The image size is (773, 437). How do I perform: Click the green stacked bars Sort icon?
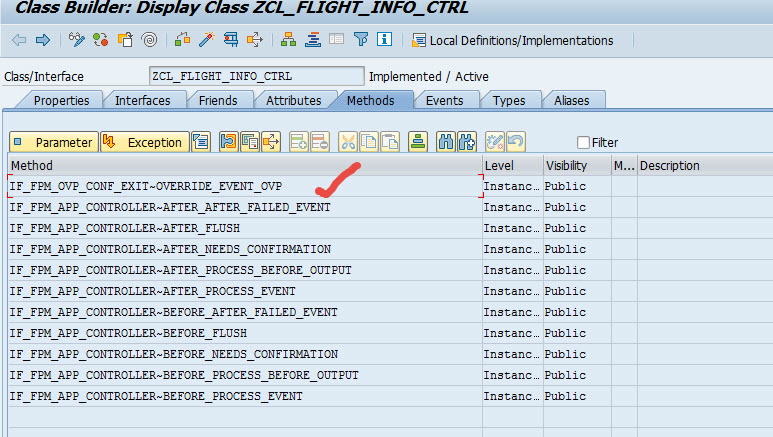(x=418, y=142)
